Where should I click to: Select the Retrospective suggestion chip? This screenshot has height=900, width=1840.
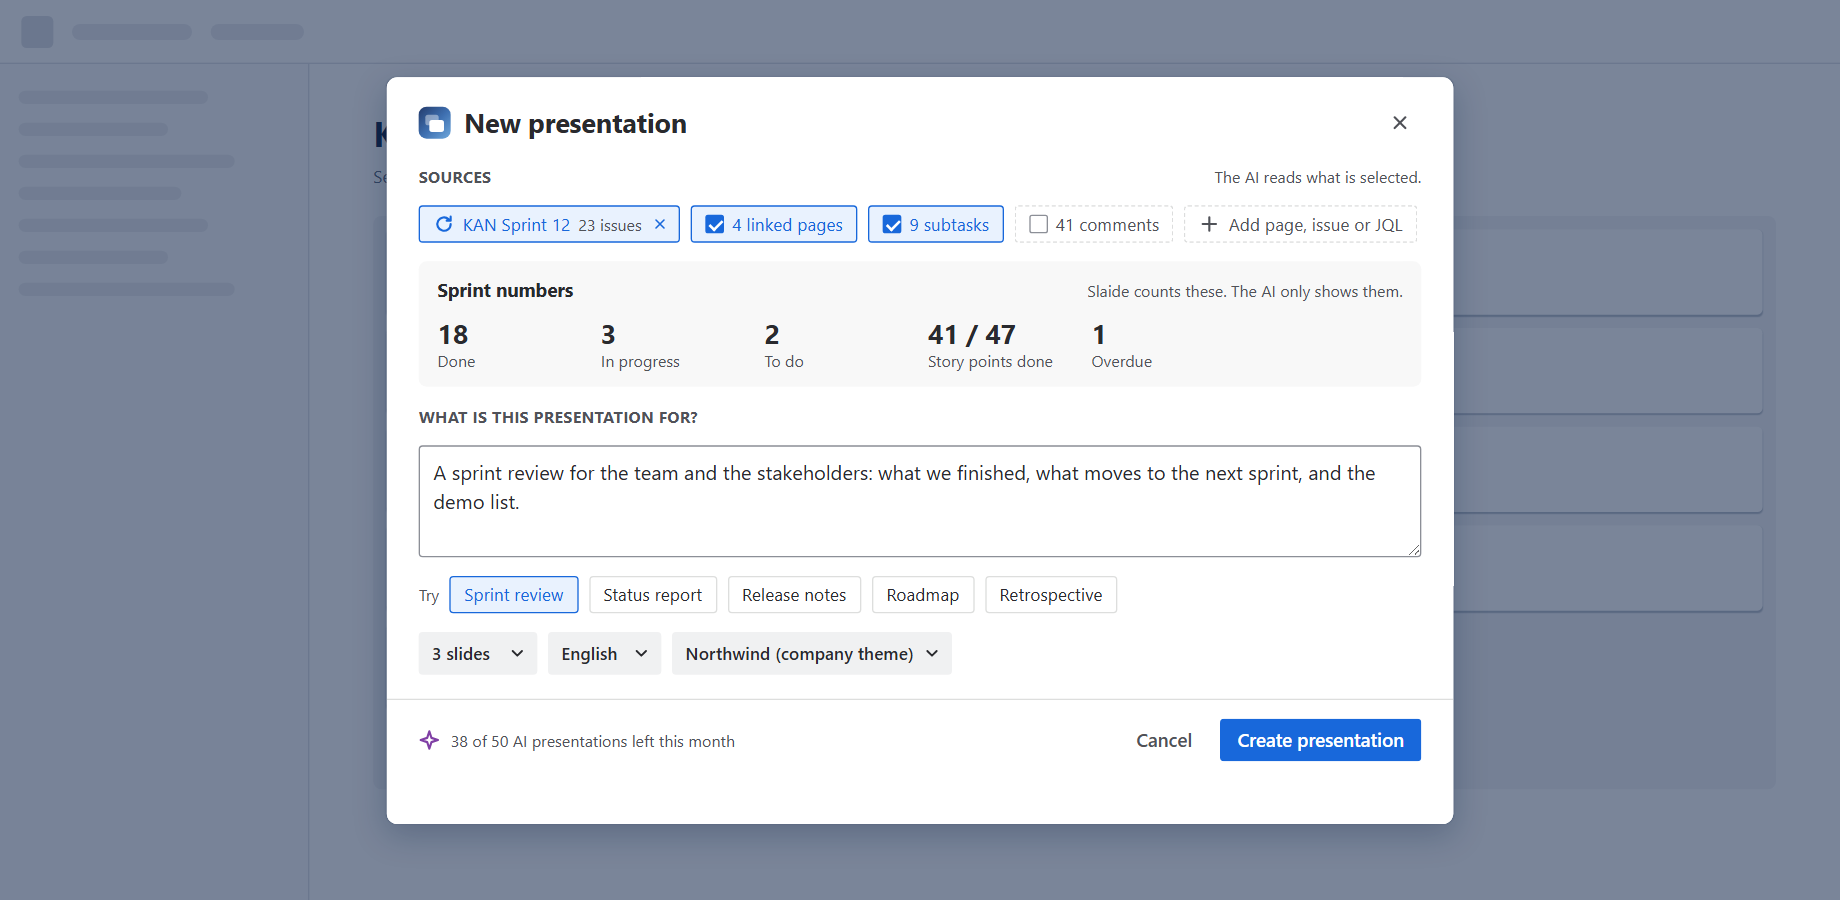[1051, 595]
